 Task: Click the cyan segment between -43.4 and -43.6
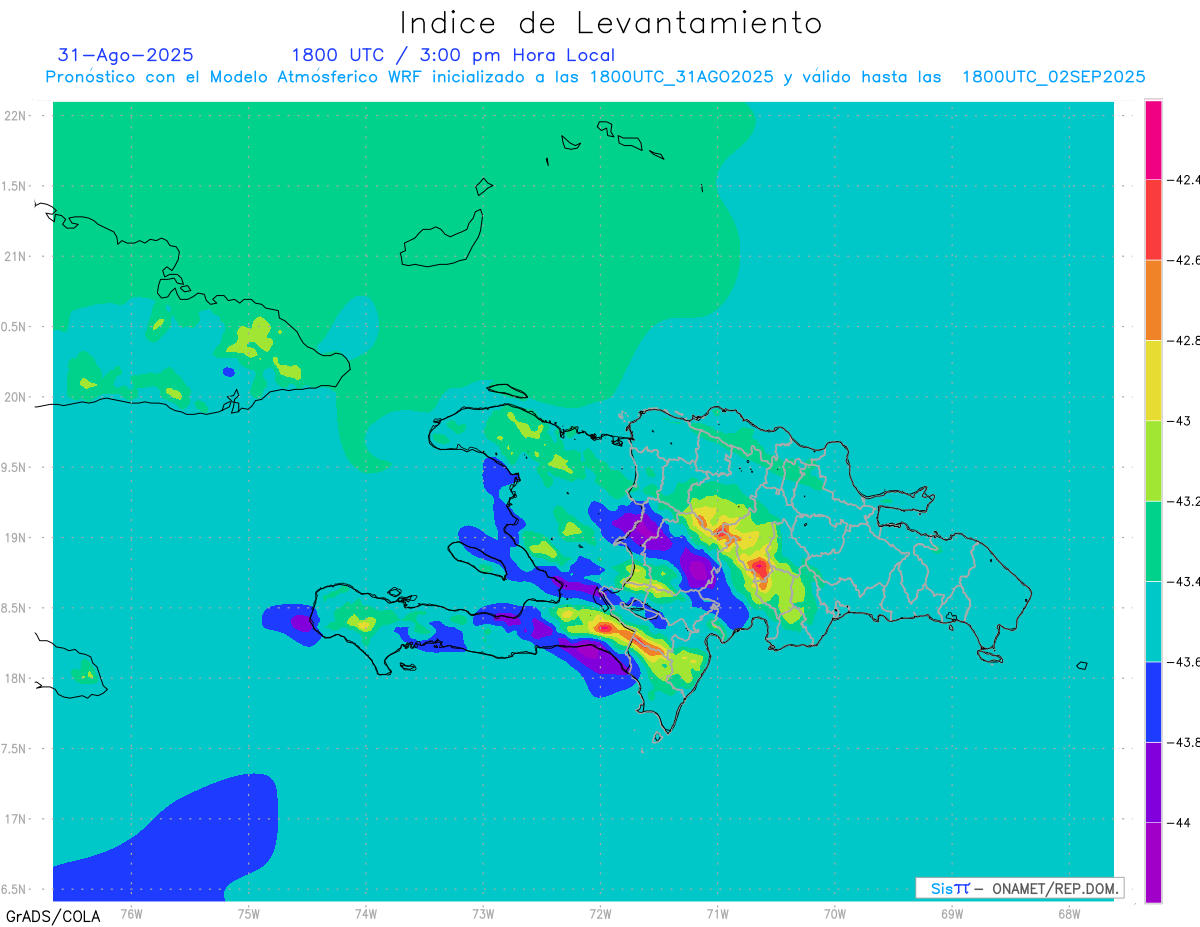click(x=1153, y=621)
